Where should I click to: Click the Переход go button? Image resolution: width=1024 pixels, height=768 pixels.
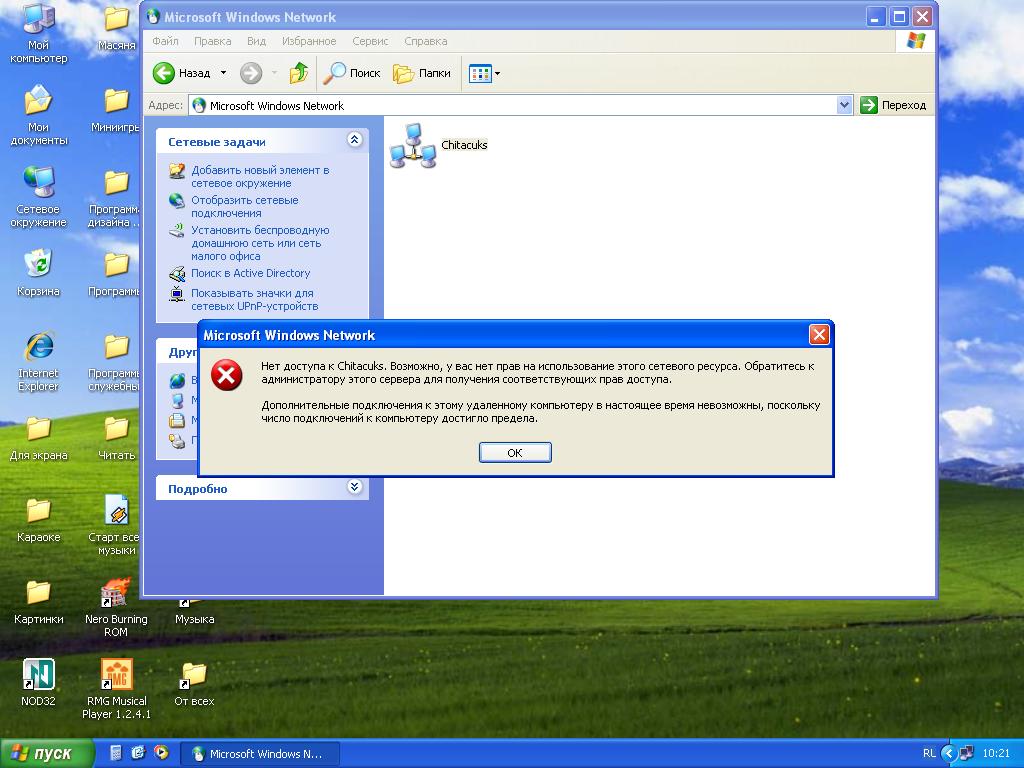[893, 105]
